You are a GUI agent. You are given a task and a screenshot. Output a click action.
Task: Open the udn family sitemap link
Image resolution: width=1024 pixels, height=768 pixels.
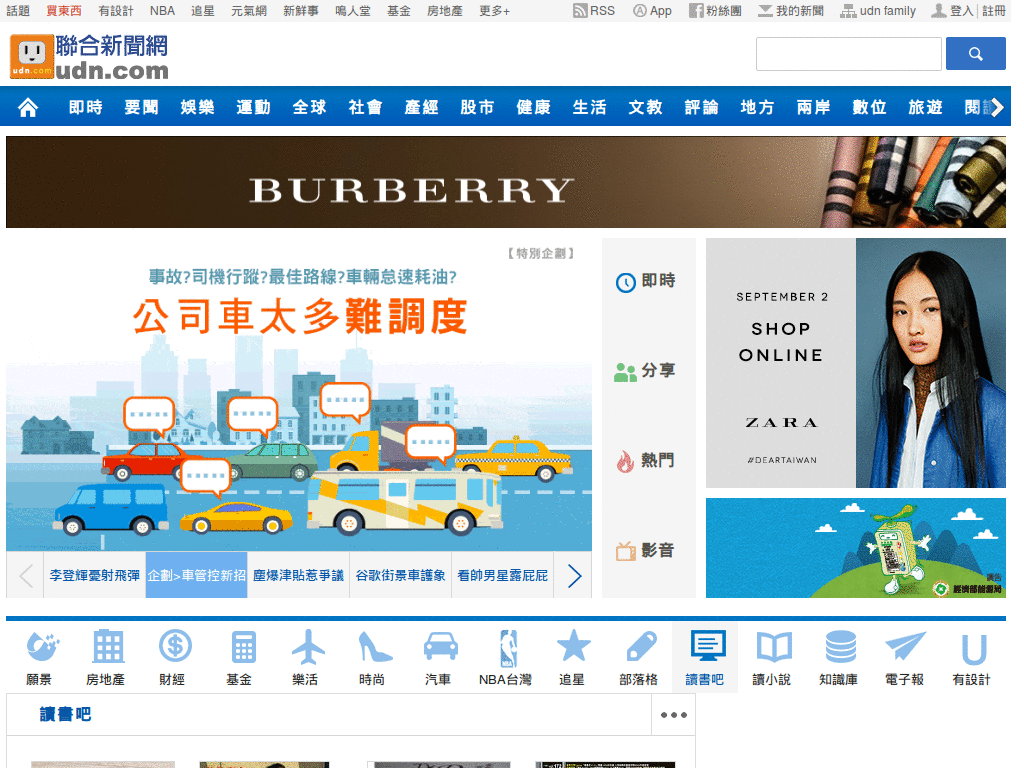point(878,10)
